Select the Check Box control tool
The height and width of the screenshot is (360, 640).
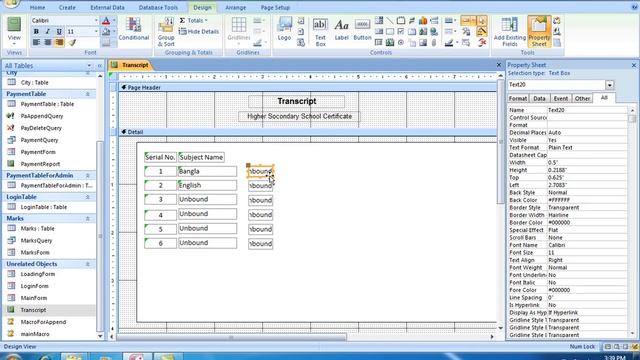[401, 31]
